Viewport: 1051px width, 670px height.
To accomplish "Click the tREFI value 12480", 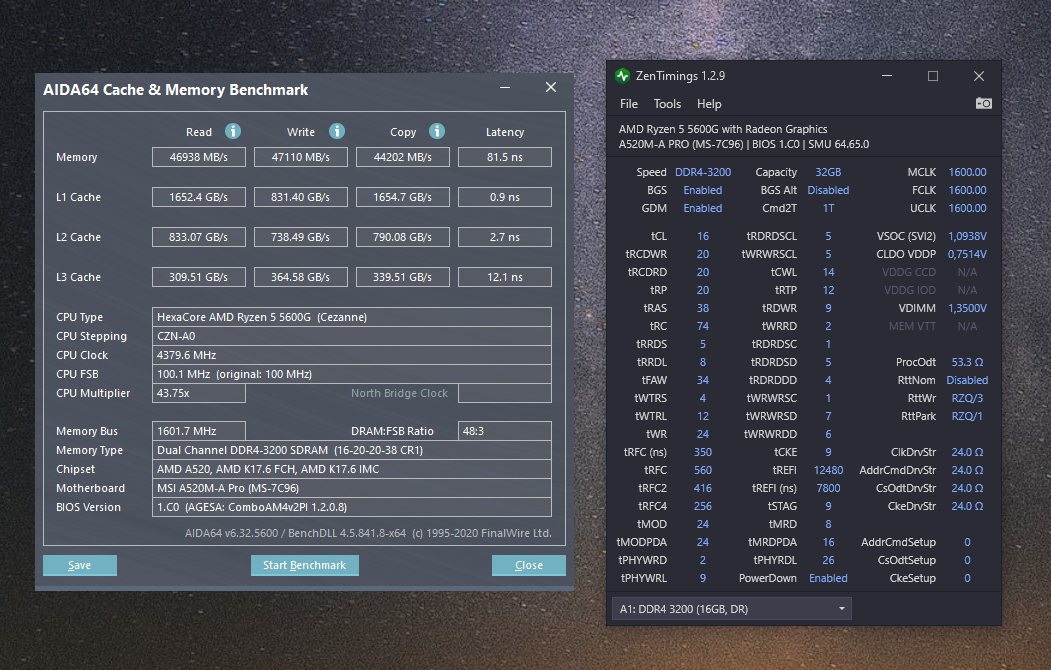I will tap(828, 470).
